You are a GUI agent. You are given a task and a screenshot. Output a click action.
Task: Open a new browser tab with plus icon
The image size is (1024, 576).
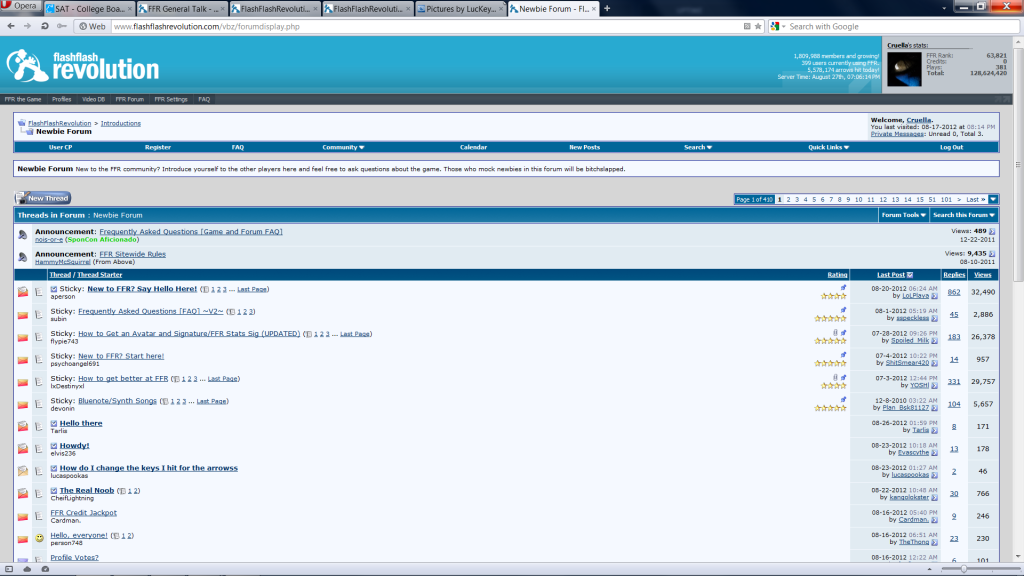point(607,8)
